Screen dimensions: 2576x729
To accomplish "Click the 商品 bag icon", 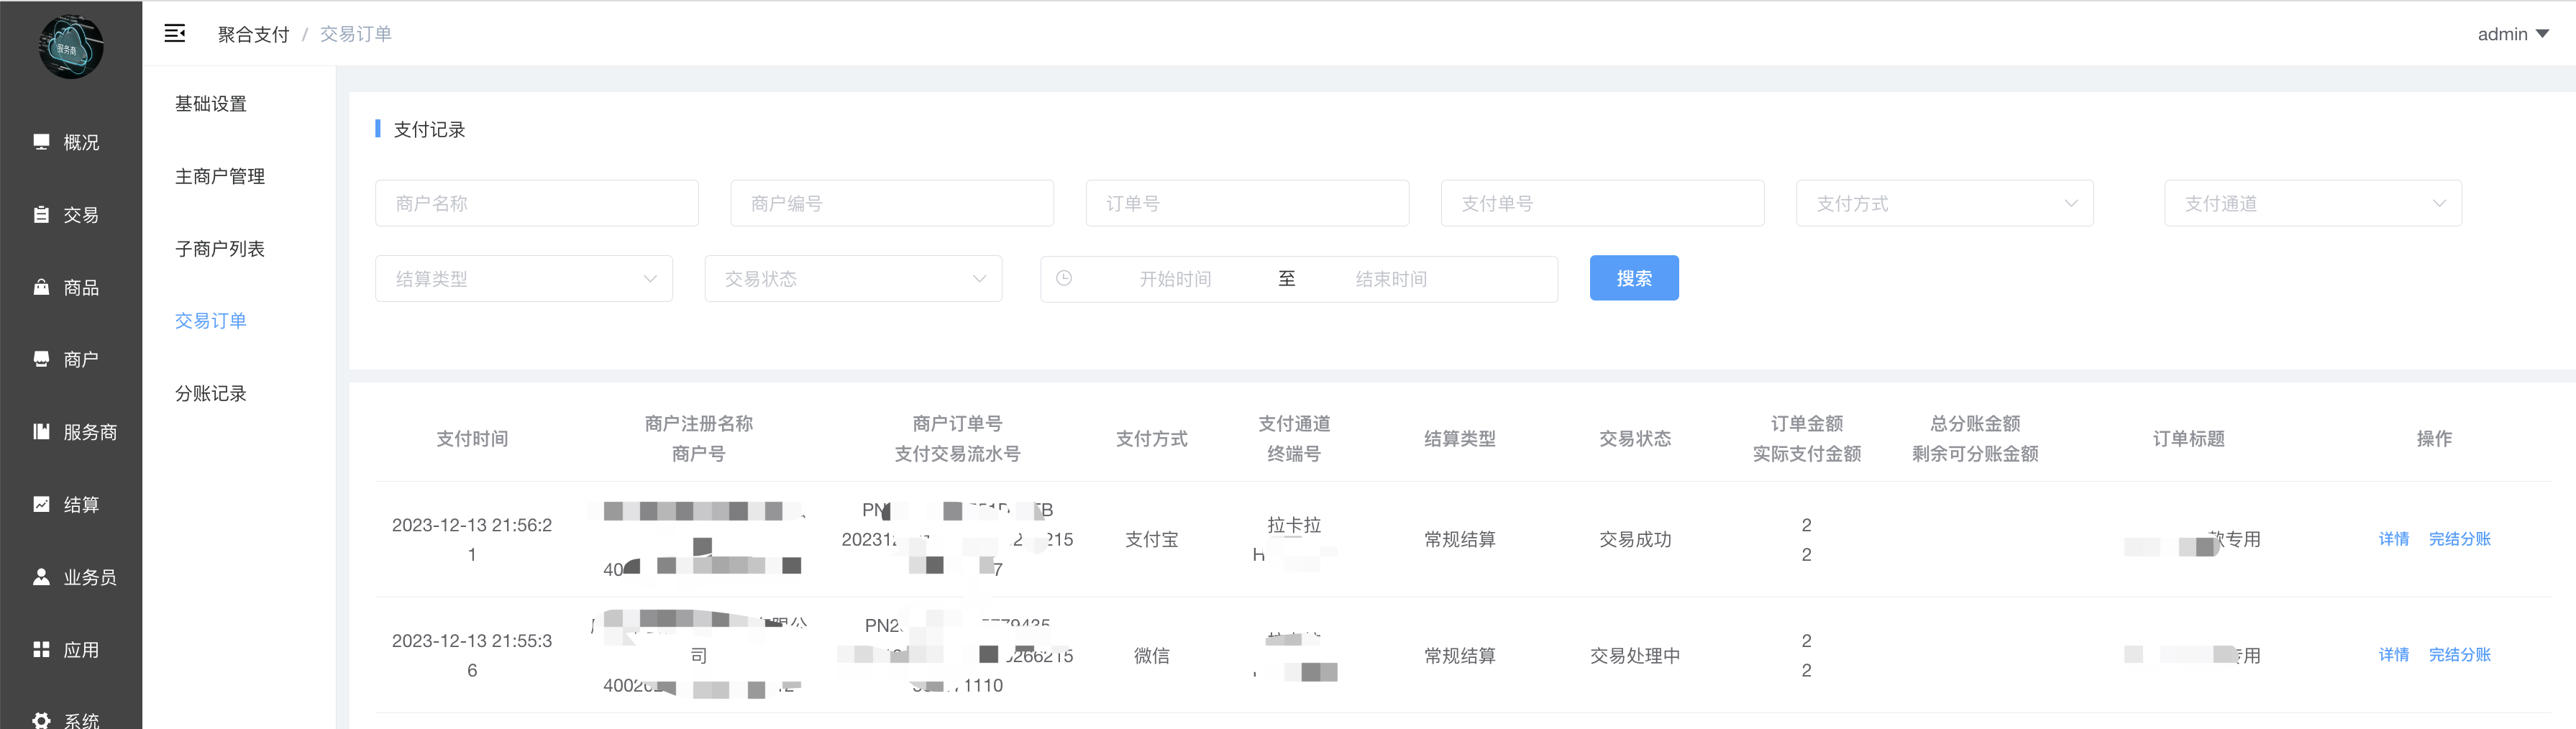I will (41, 287).
